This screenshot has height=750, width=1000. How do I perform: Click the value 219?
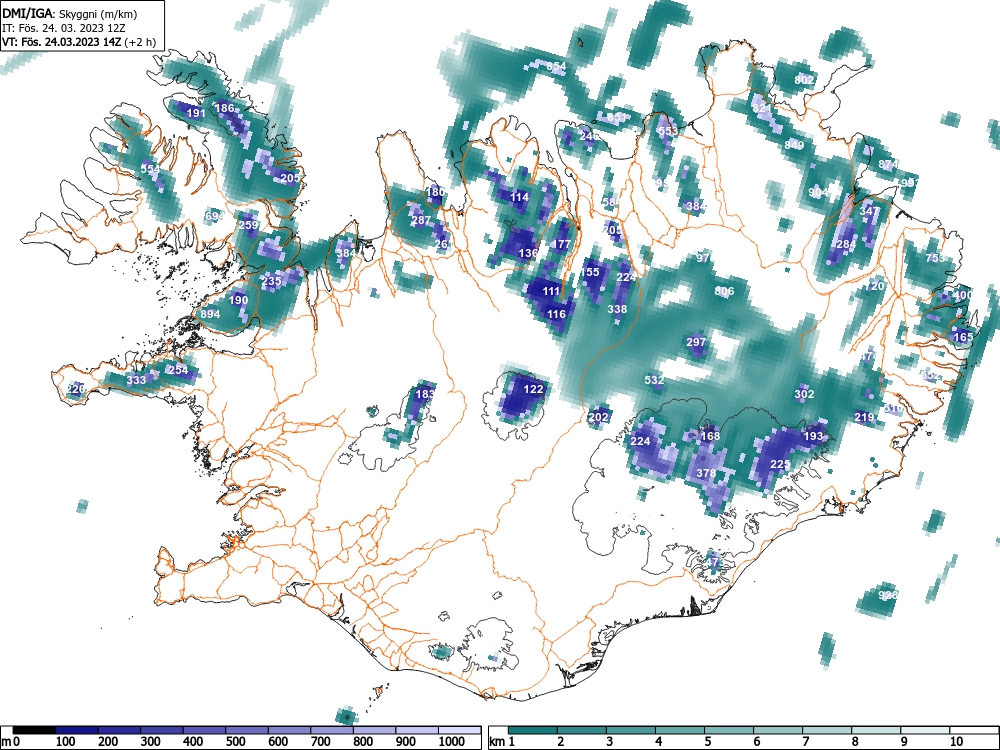(x=864, y=417)
